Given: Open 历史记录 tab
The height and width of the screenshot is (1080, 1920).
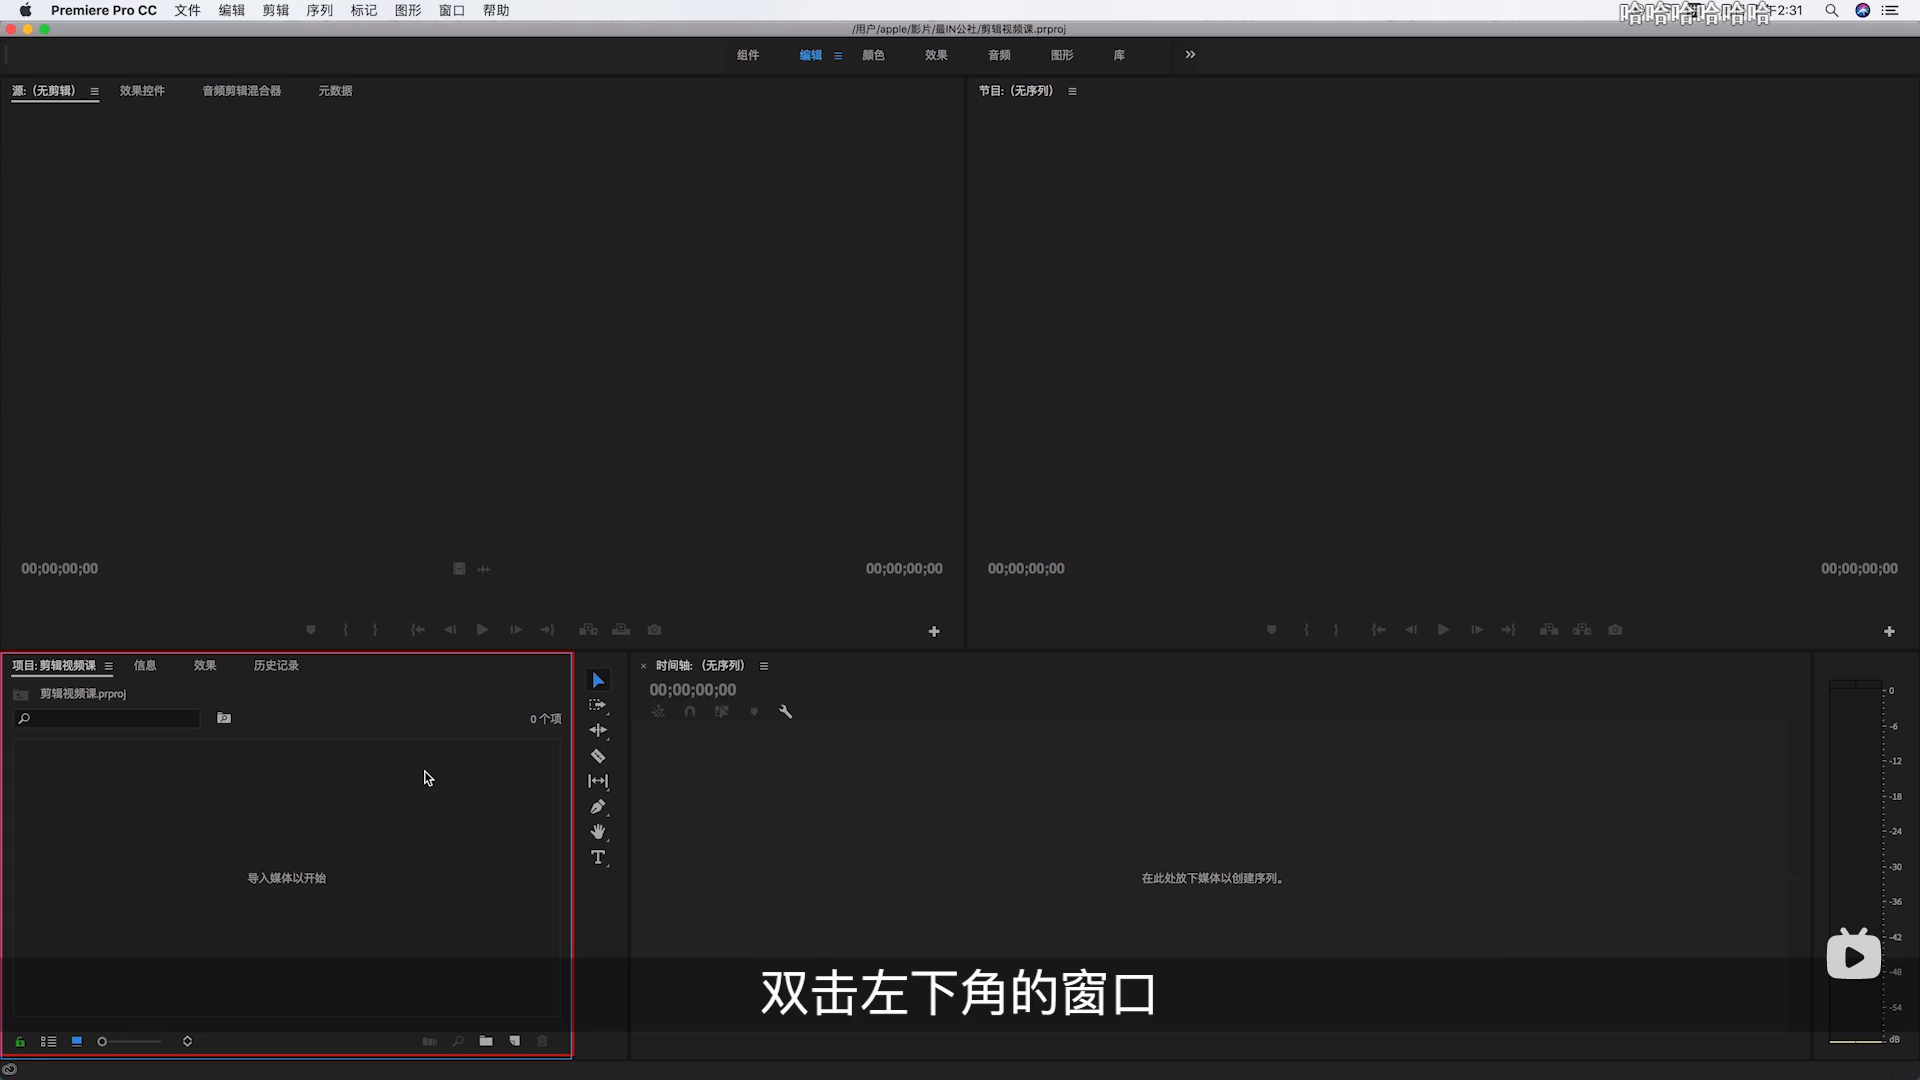Looking at the screenshot, I should [x=276, y=666].
